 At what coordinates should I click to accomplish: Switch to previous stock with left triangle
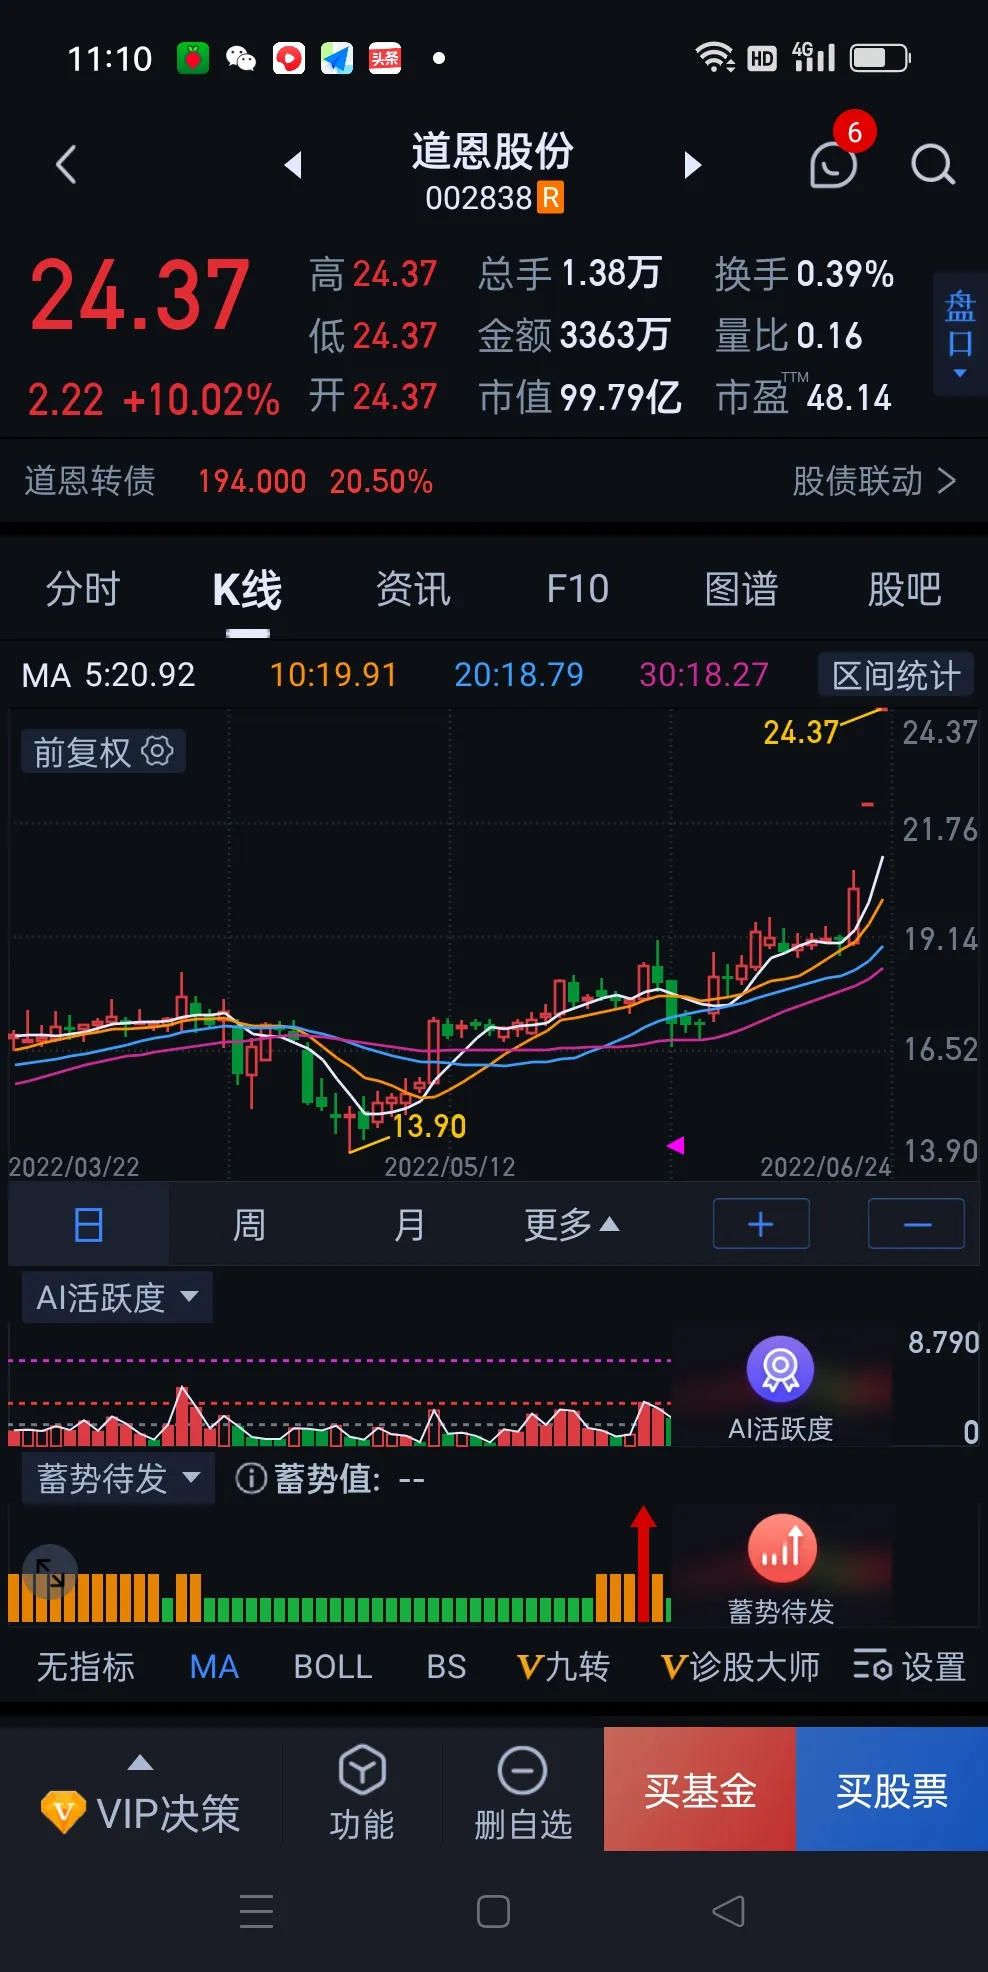coord(292,165)
